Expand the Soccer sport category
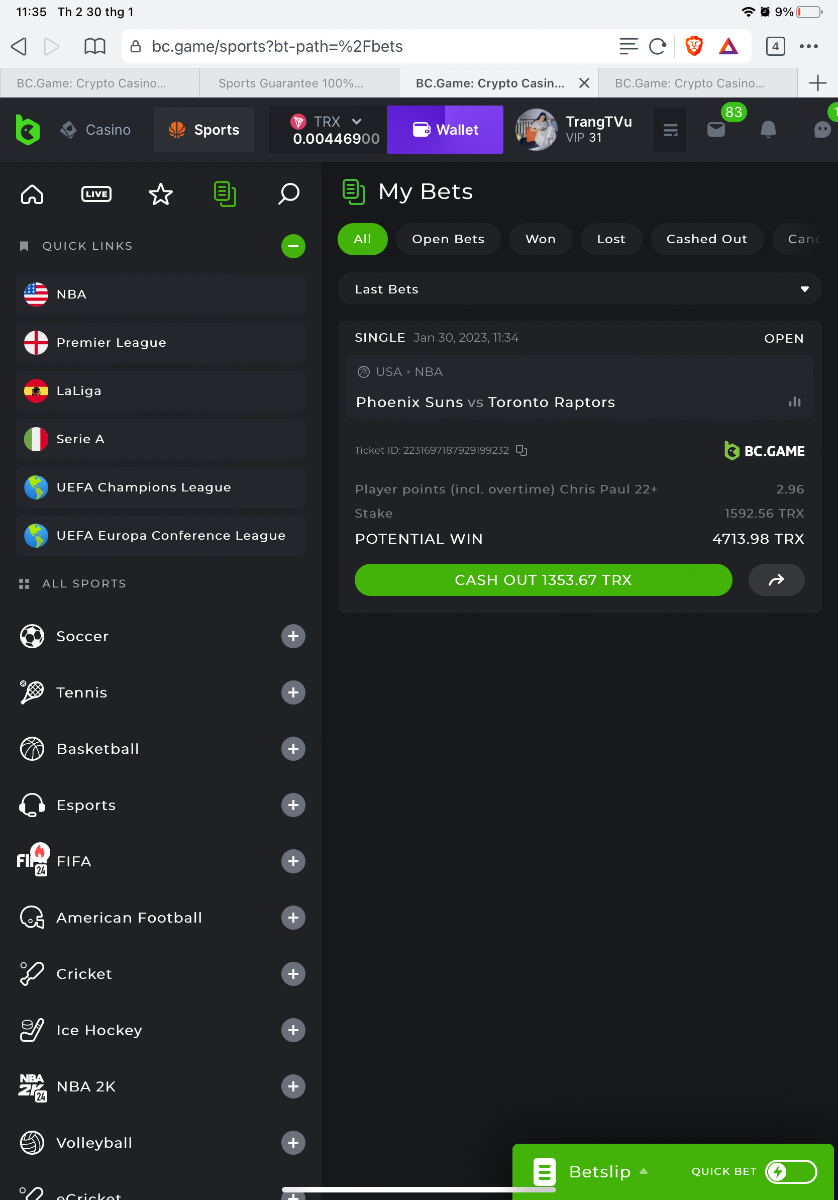The image size is (838, 1200). (293, 636)
